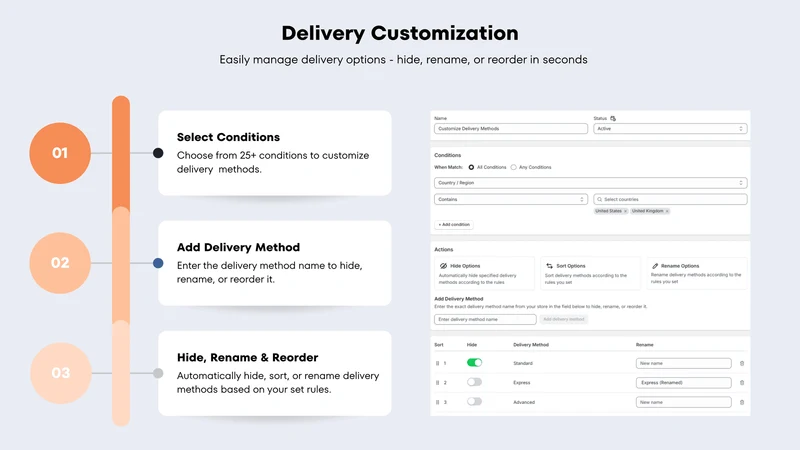The image size is (800, 450).
Task: Enable the hide toggle for Advanced
Action: click(x=474, y=402)
